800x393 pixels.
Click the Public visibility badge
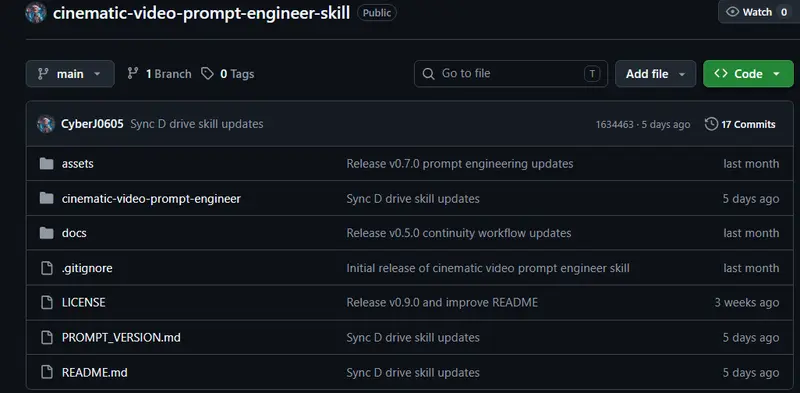(377, 13)
